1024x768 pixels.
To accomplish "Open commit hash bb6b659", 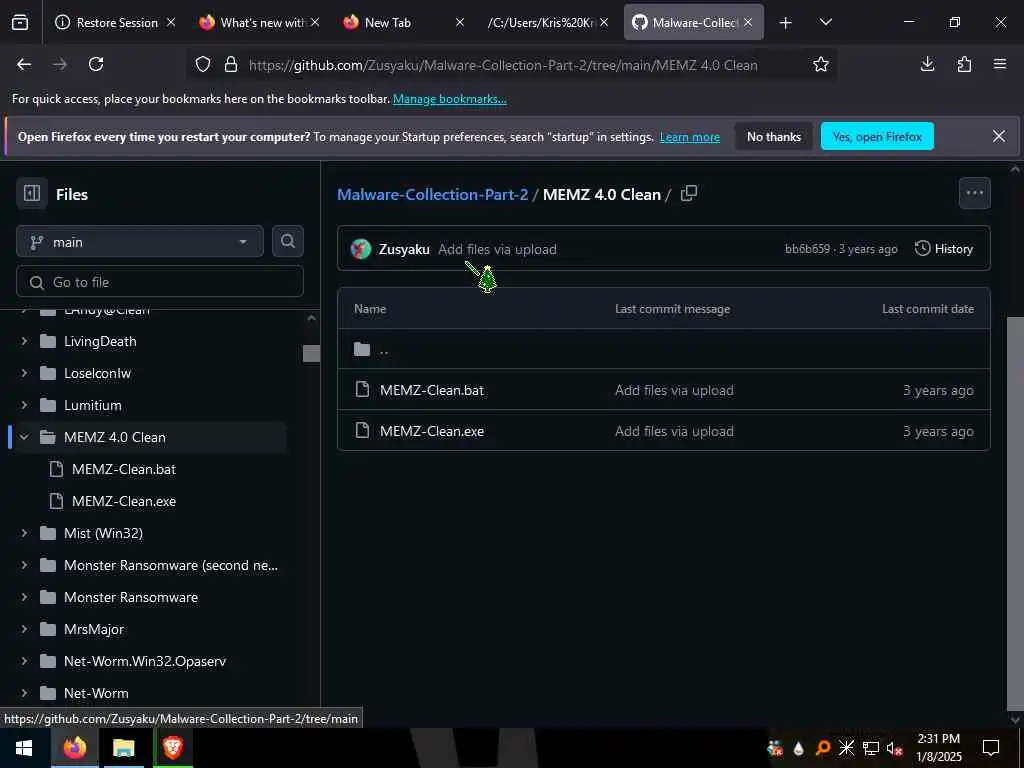I will (807, 249).
